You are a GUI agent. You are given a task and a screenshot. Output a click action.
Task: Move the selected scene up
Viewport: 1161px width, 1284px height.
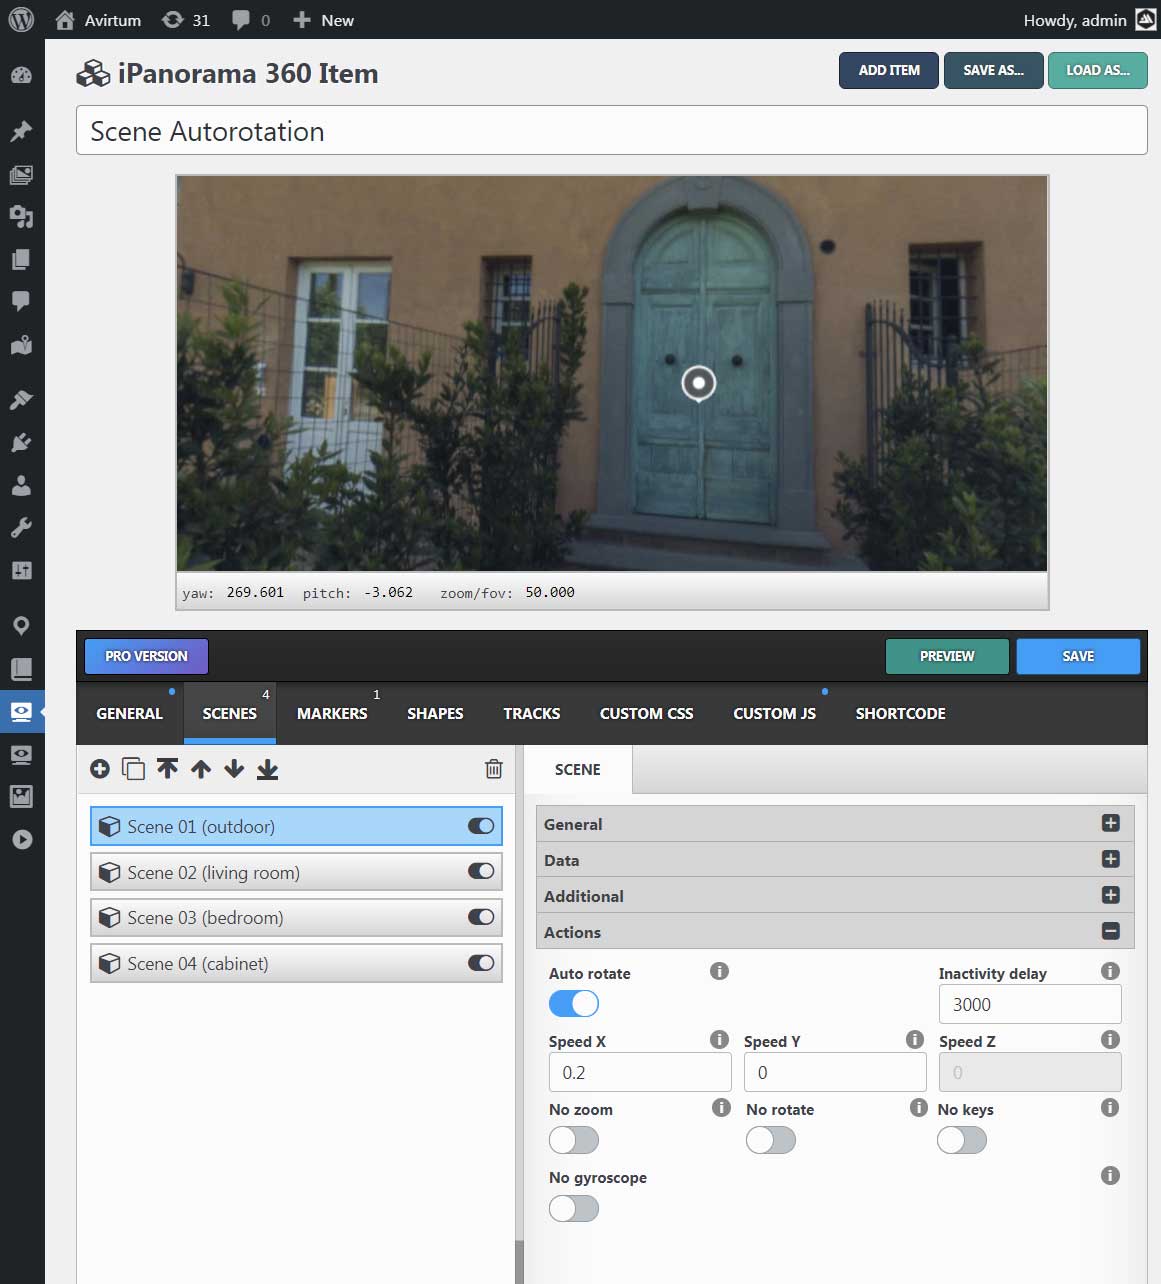click(x=201, y=769)
